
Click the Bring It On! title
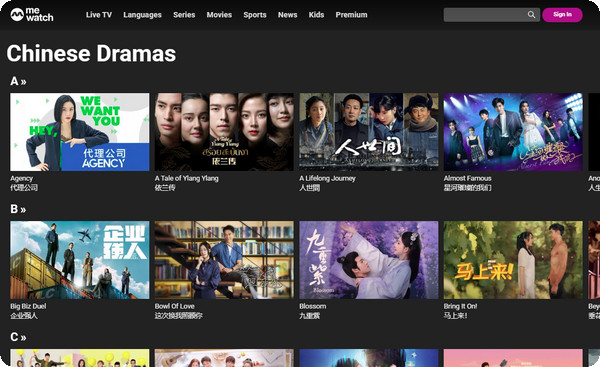pyautogui.click(x=460, y=306)
